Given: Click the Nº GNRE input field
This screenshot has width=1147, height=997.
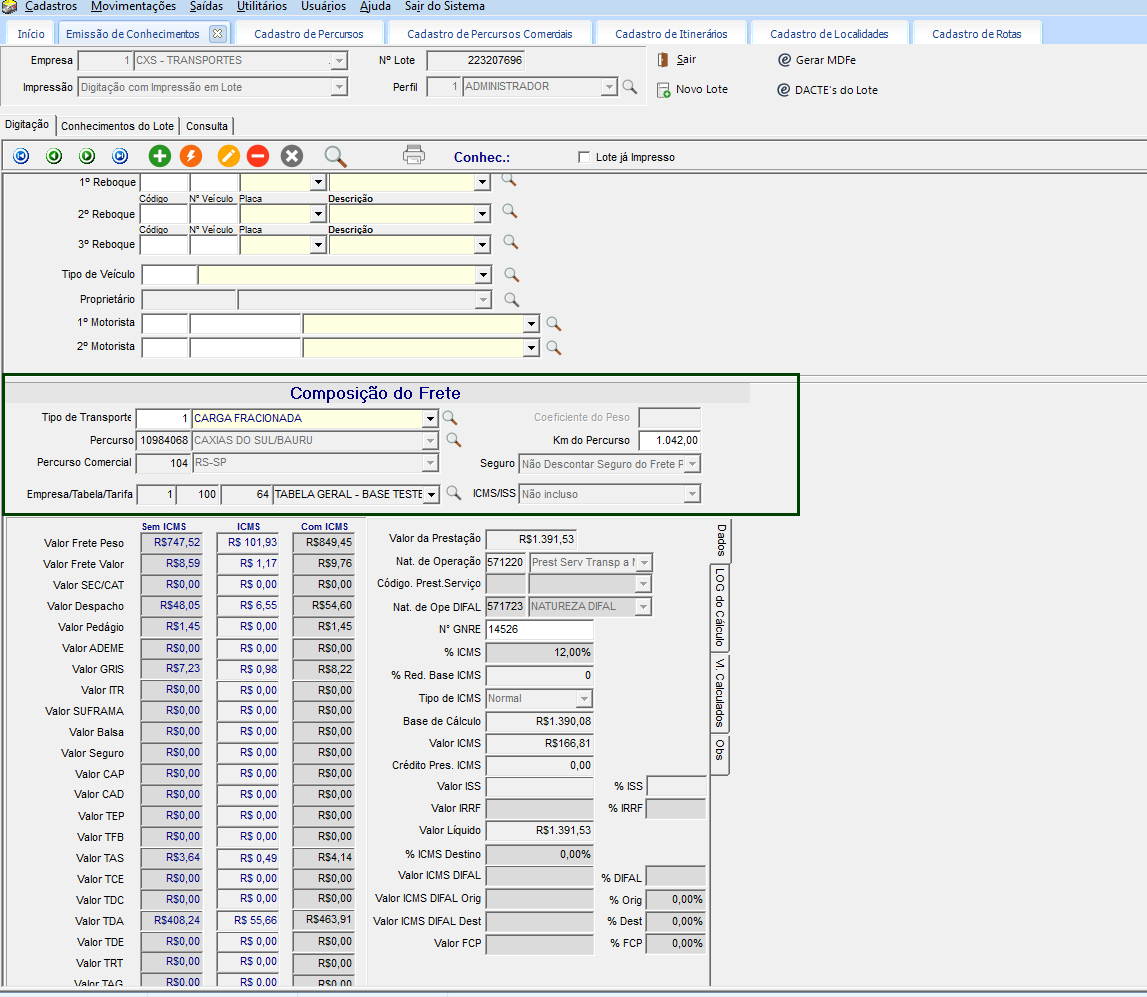Looking at the screenshot, I should pyautogui.click(x=538, y=630).
